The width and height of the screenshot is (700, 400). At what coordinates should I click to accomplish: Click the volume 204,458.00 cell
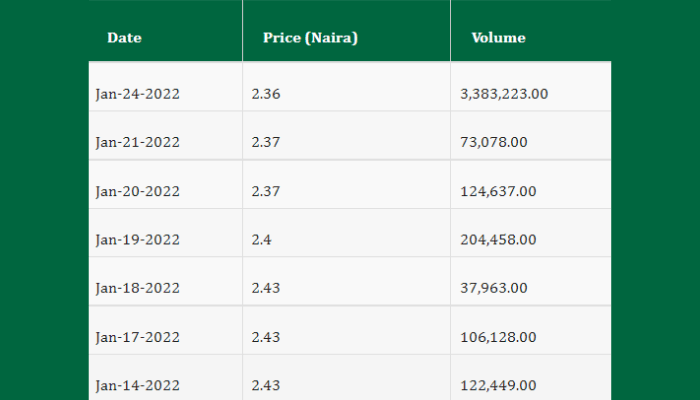point(498,239)
